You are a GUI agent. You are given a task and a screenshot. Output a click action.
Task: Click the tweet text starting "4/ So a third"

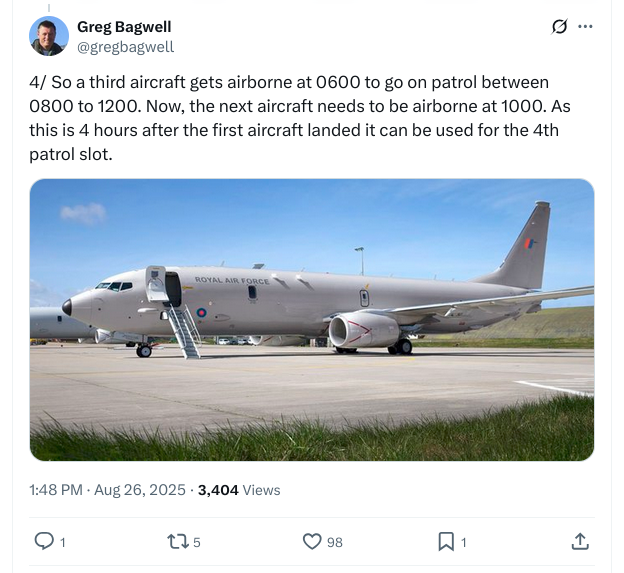tap(300, 118)
